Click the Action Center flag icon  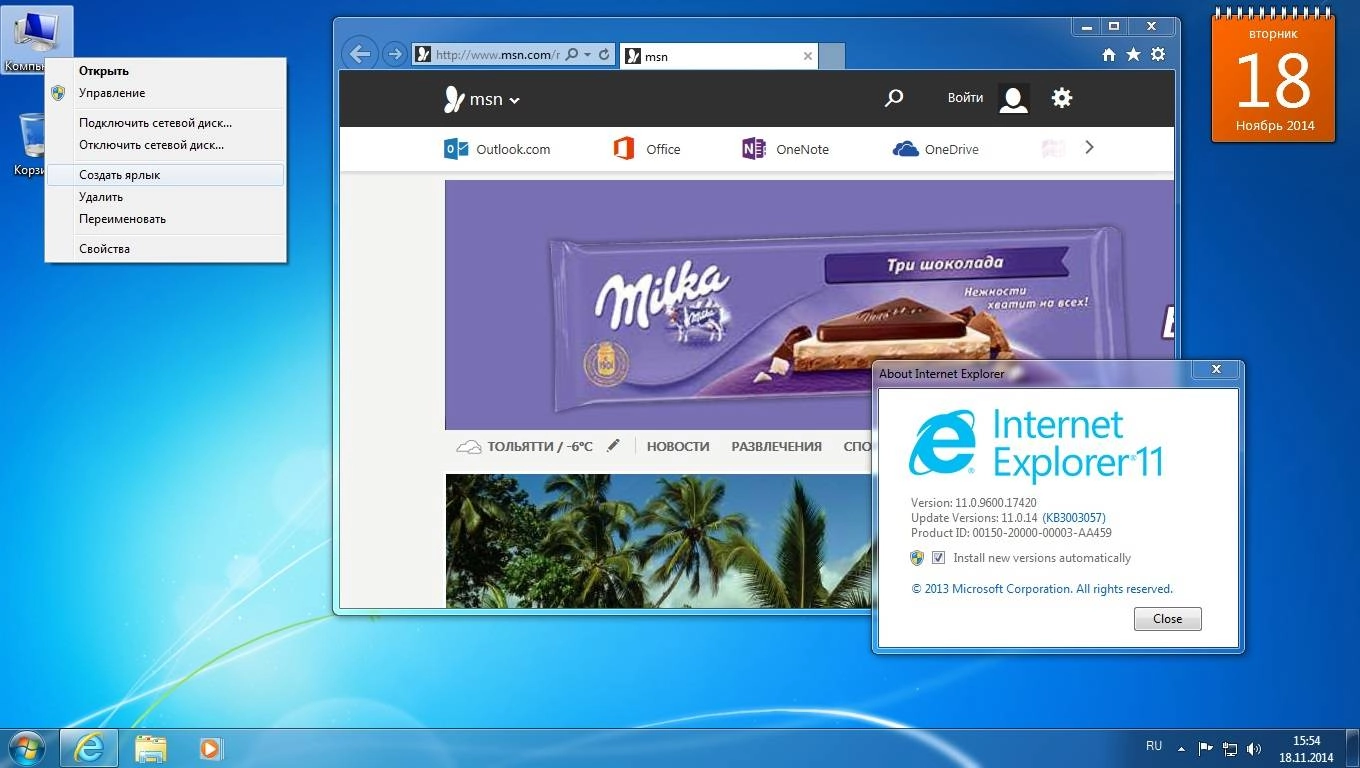[1205, 748]
